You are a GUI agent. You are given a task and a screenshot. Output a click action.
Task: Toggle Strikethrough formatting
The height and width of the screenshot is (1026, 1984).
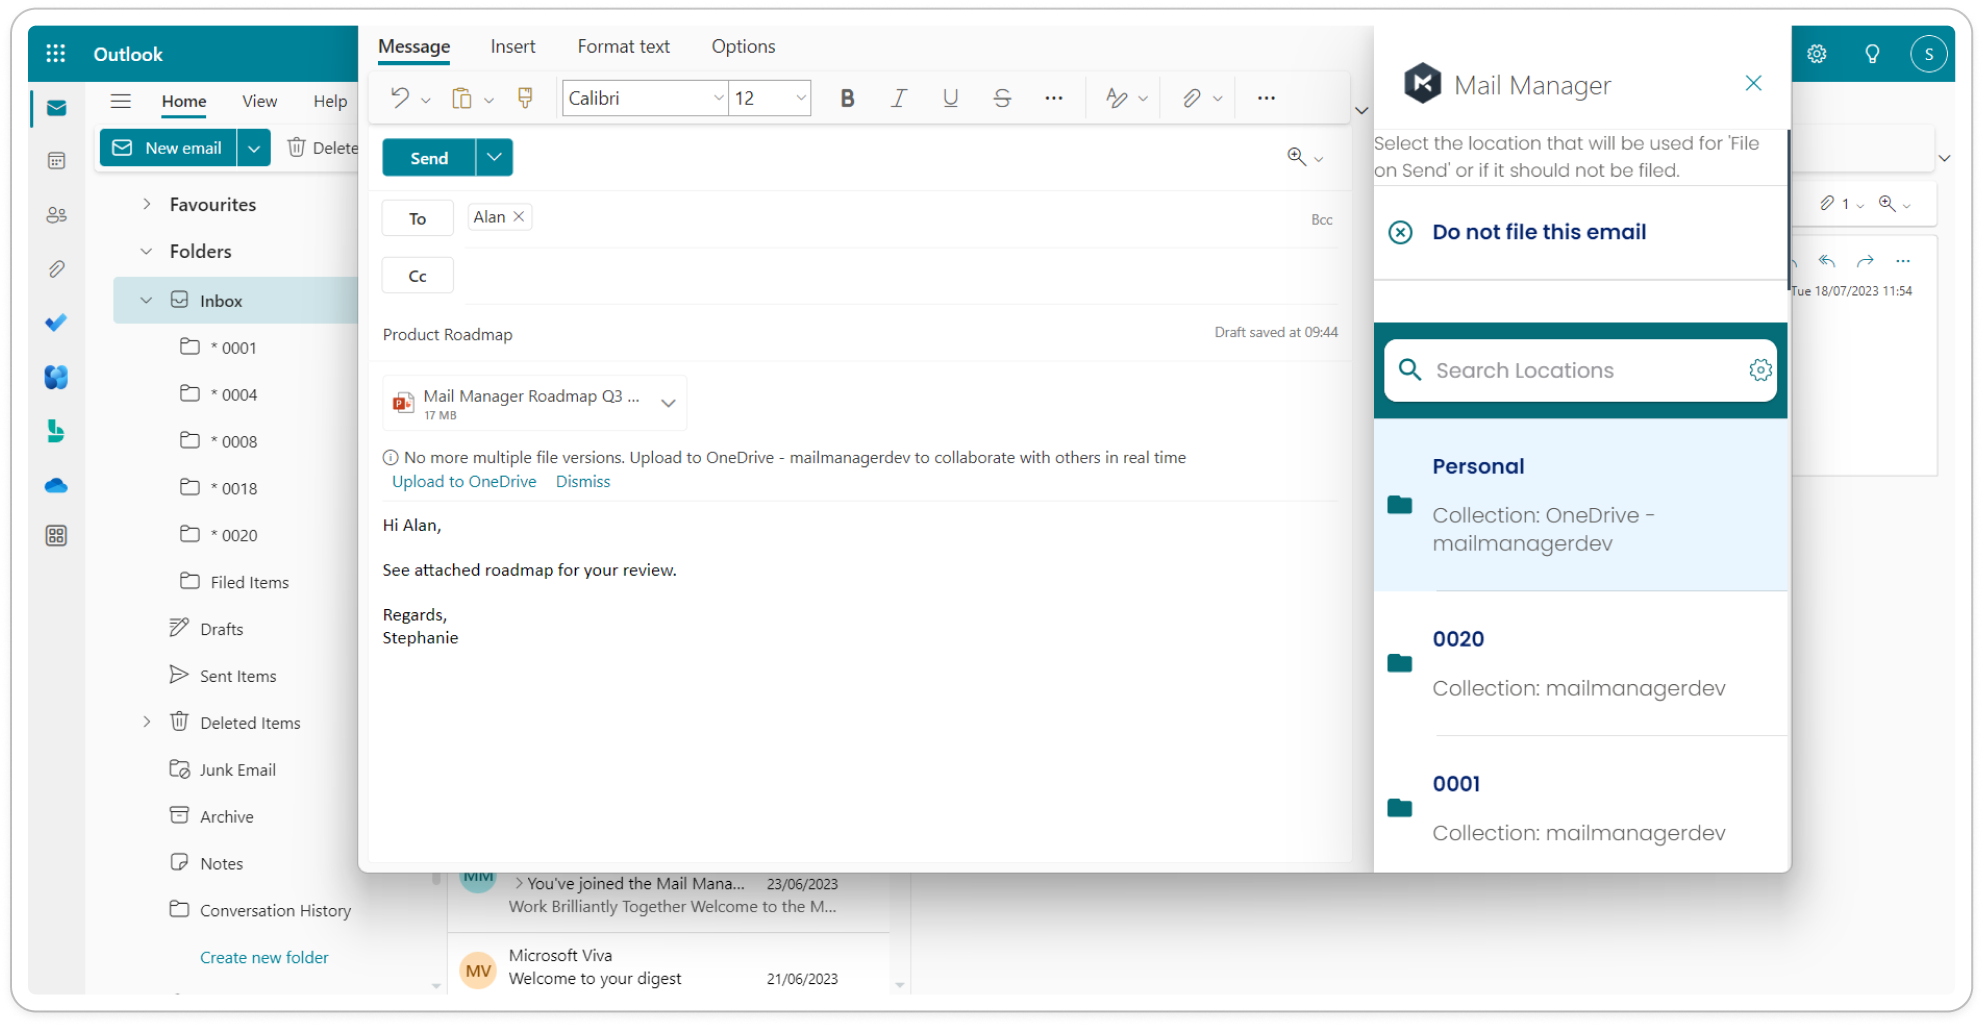(1002, 98)
